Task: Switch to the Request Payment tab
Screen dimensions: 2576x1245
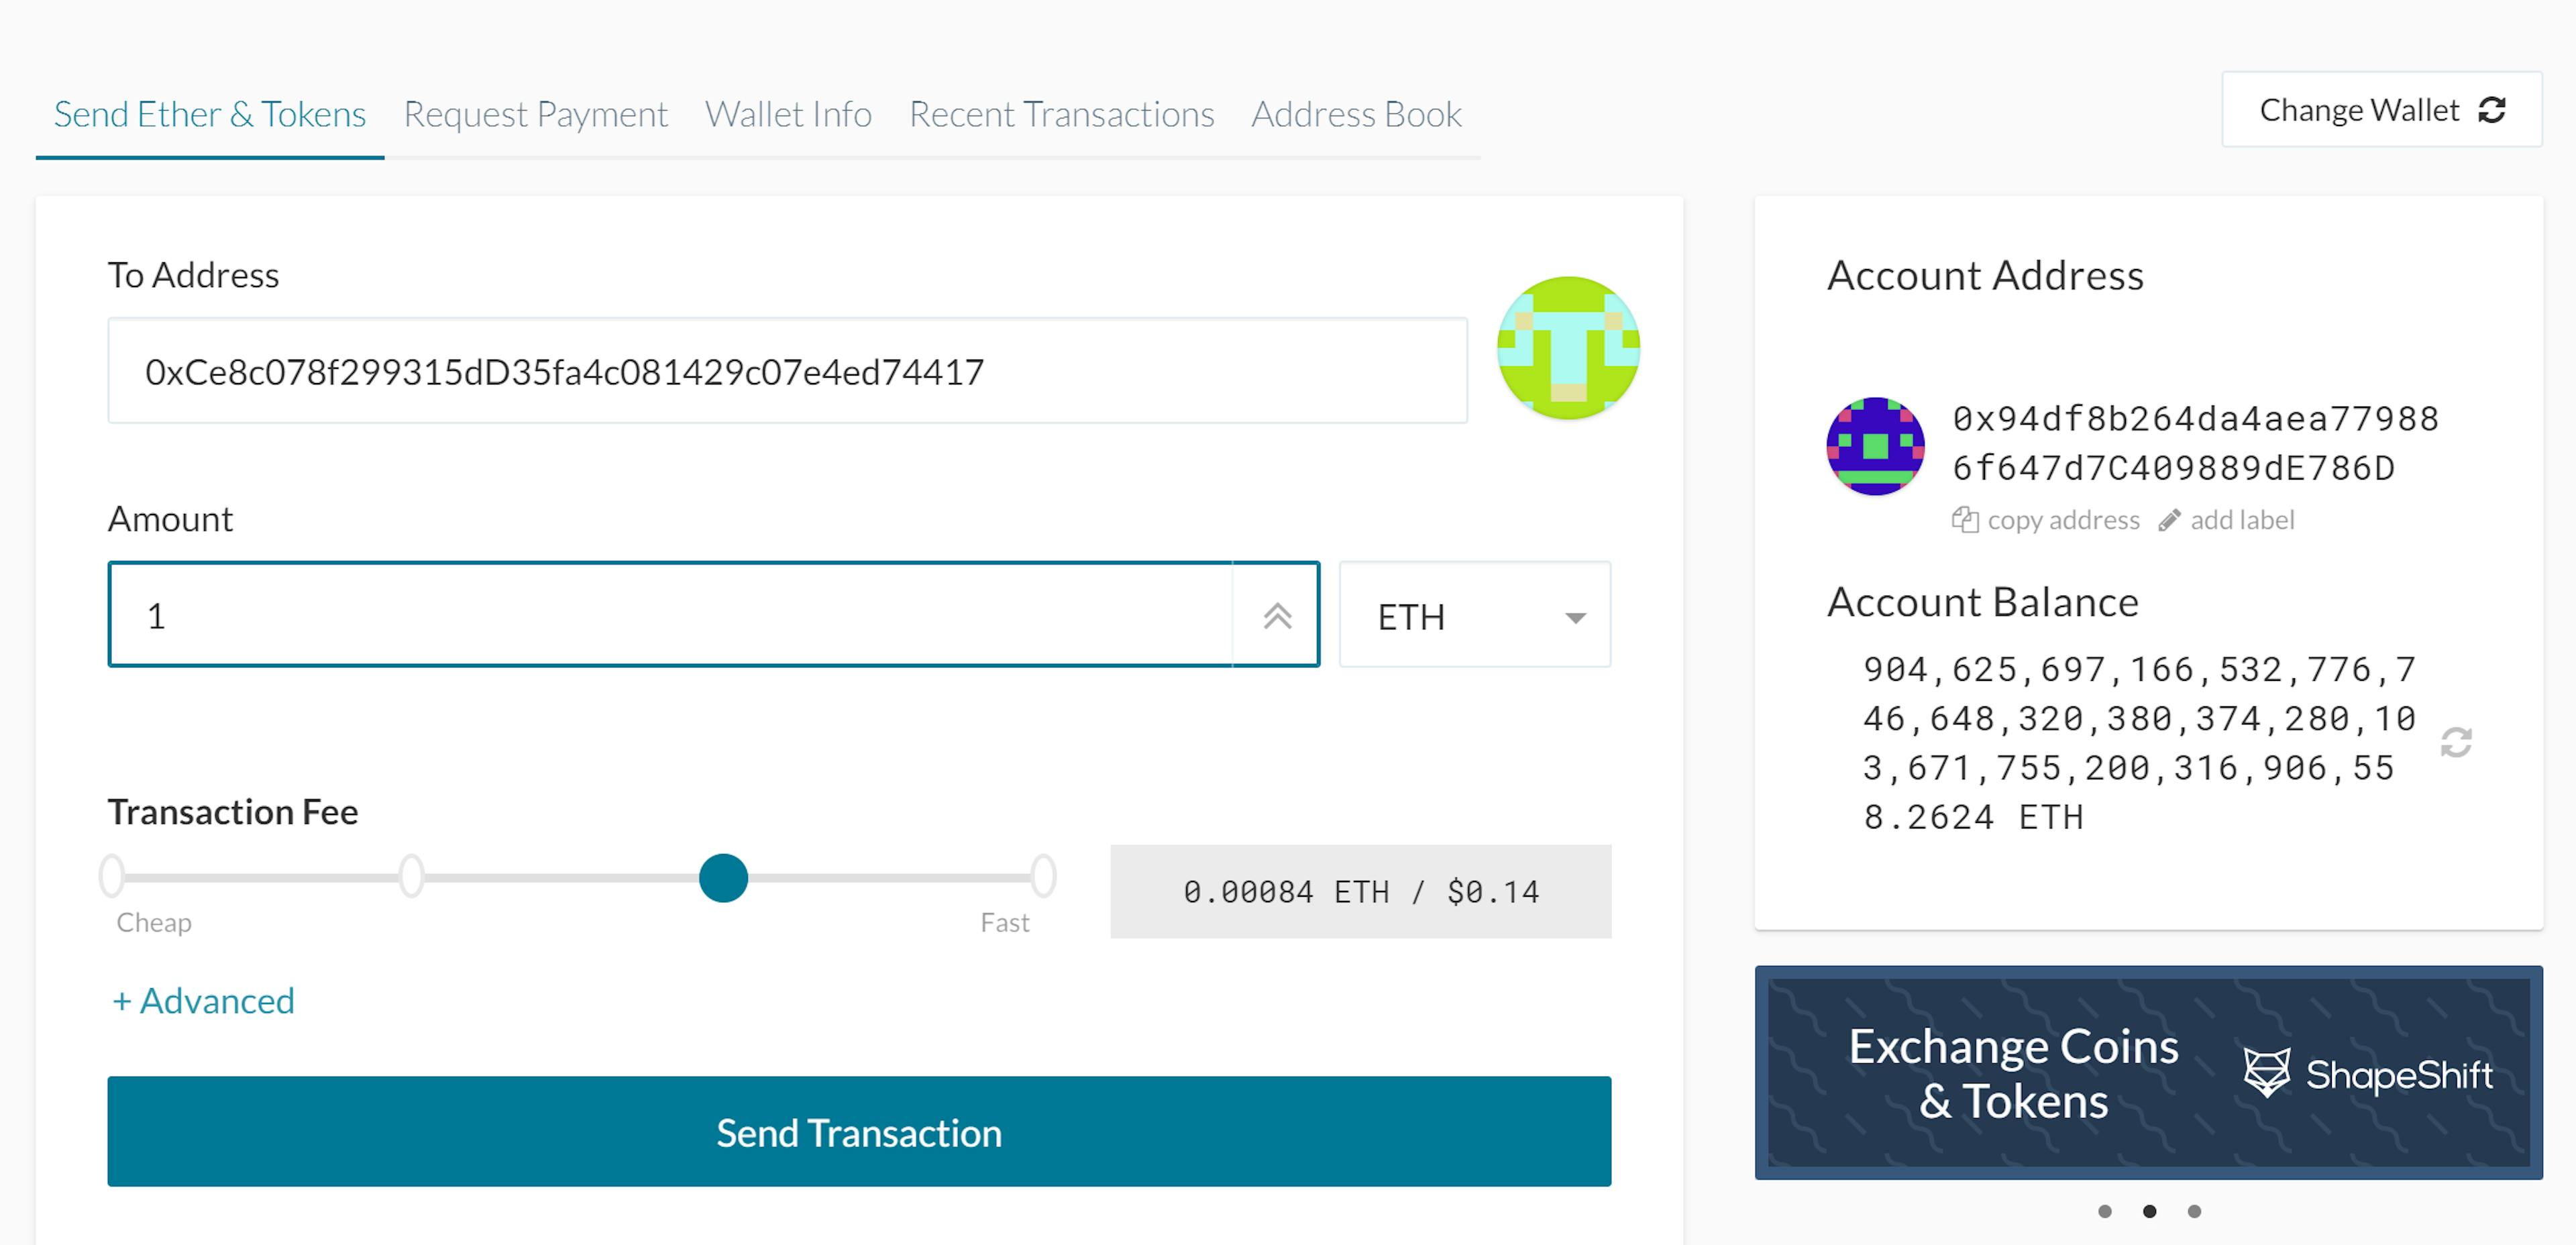Action: 535,114
